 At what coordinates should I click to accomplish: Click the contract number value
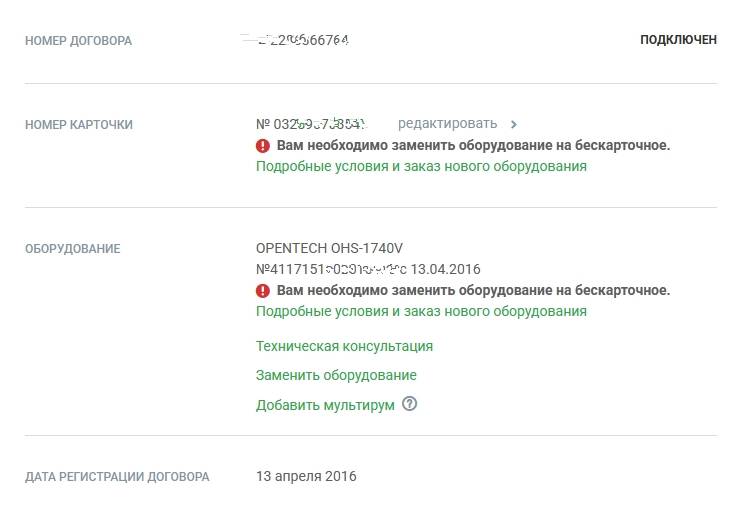pyautogui.click(x=303, y=40)
